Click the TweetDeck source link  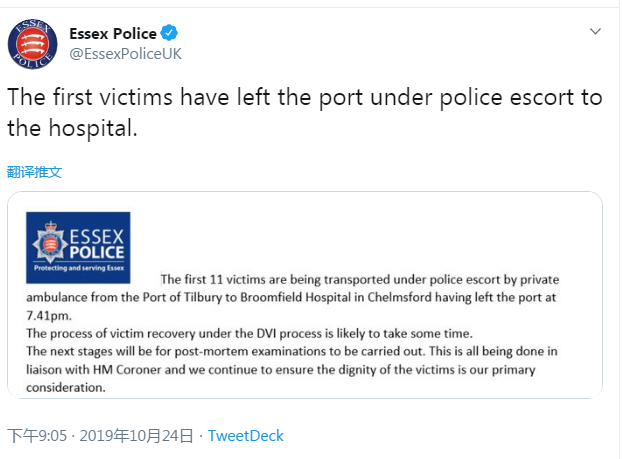[x=246, y=436]
